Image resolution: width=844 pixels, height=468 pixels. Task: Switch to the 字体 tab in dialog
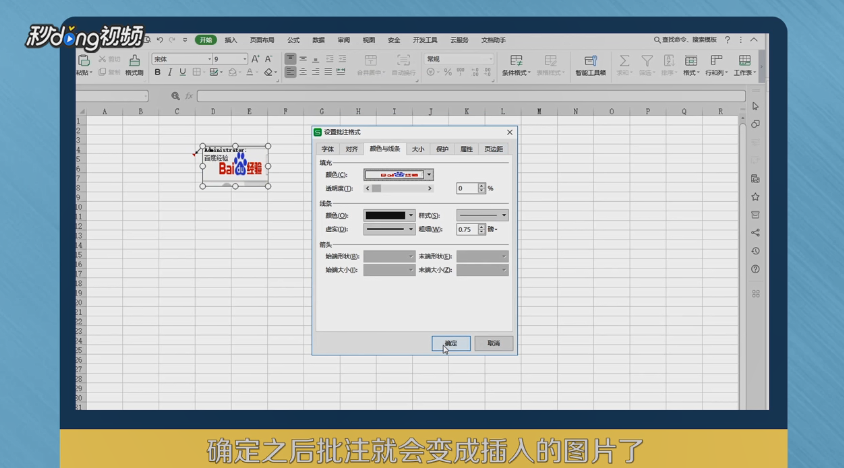[327, 149]
